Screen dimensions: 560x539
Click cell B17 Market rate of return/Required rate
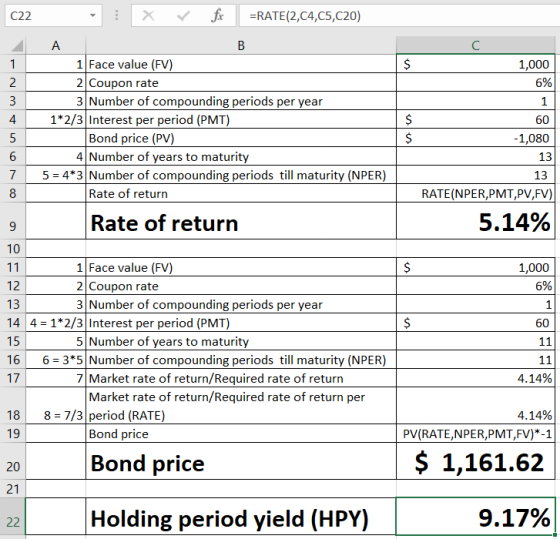click(241, 378)
